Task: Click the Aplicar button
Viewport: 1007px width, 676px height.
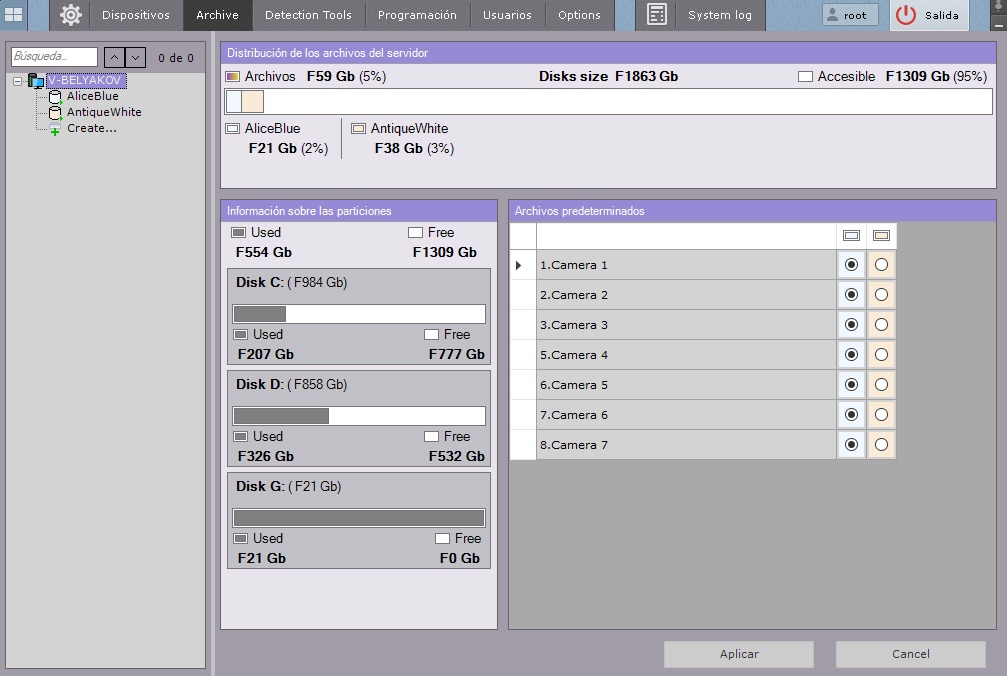Action: 739,654
